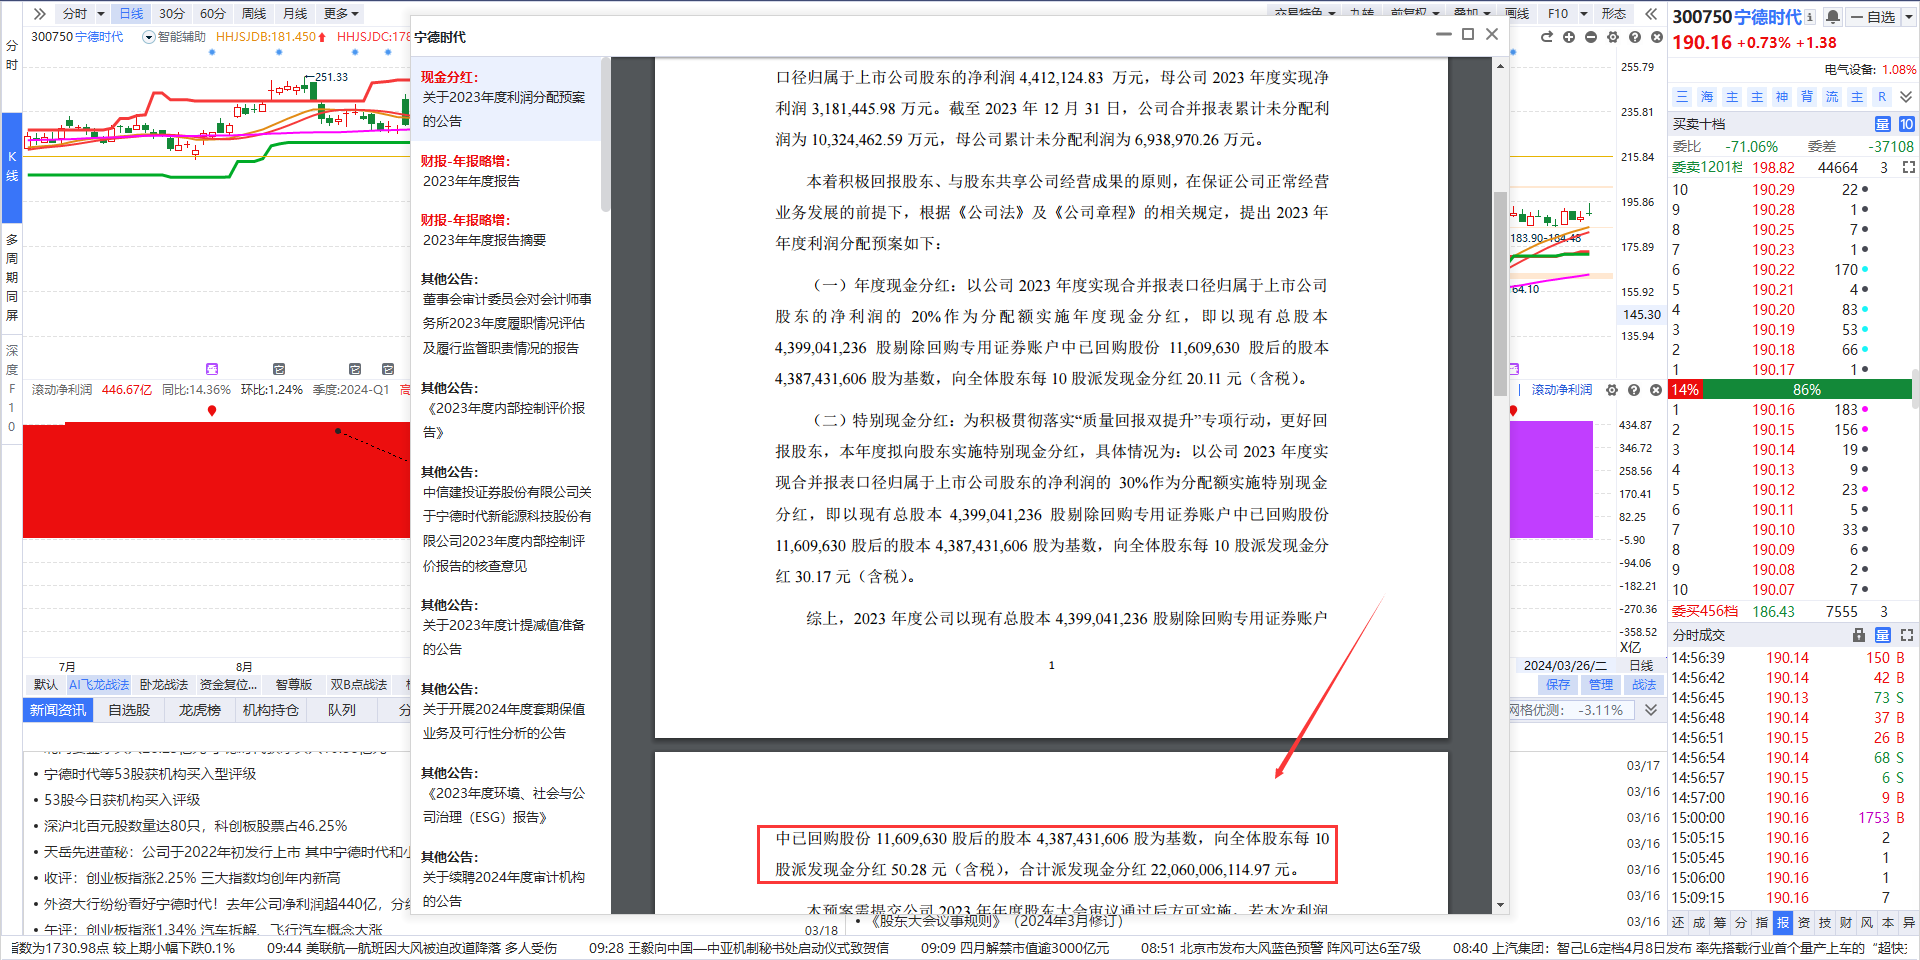
Task: Open the 机构持仓 tab
Action: point(271,710)
